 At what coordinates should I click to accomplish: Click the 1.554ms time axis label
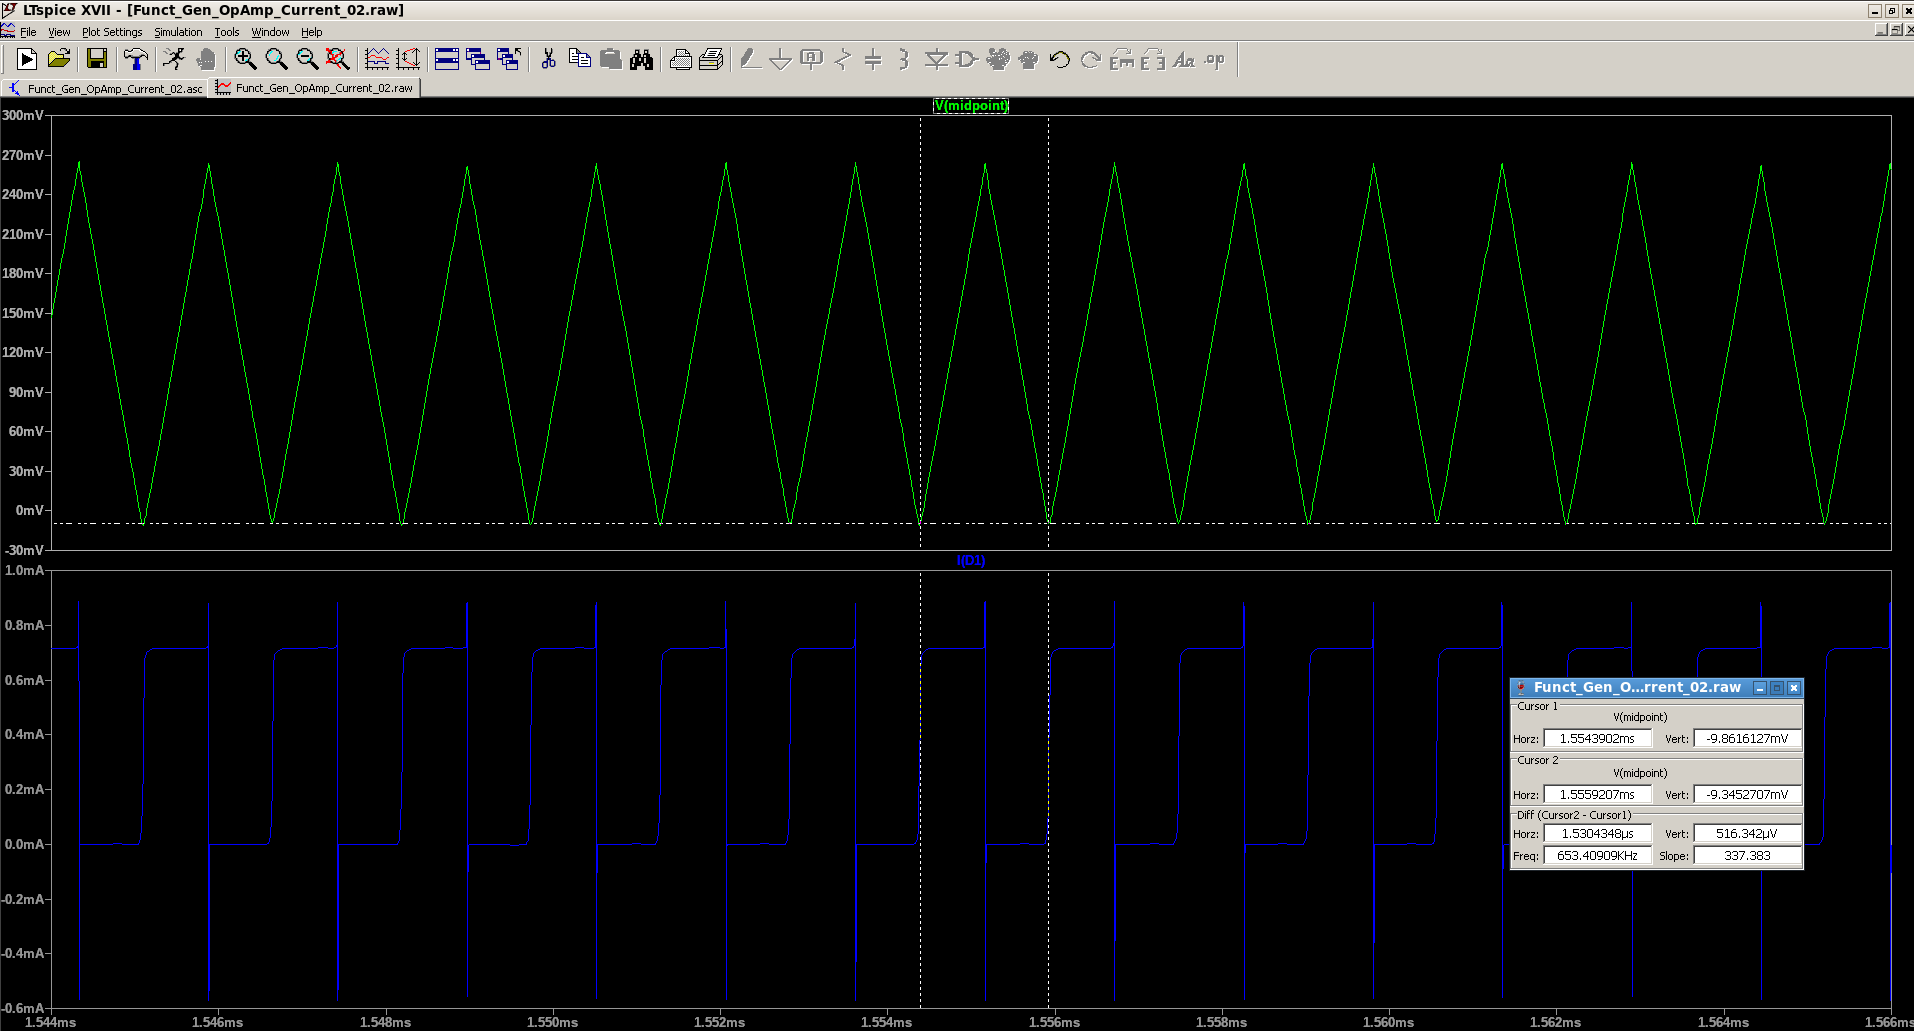[886, 1022]
